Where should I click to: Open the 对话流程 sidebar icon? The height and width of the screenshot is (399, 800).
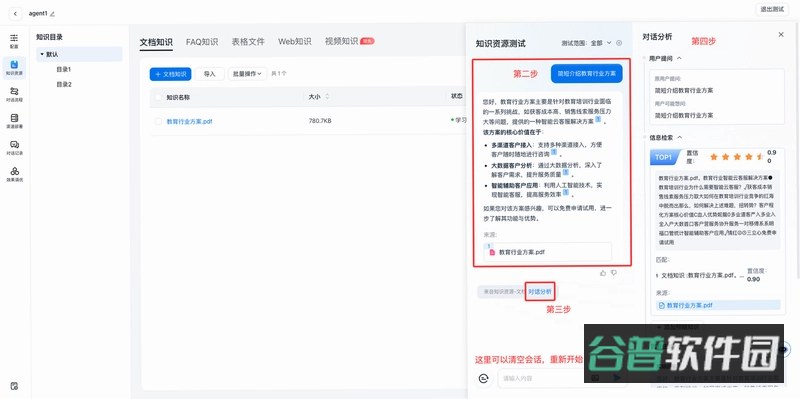click(14, 94)
